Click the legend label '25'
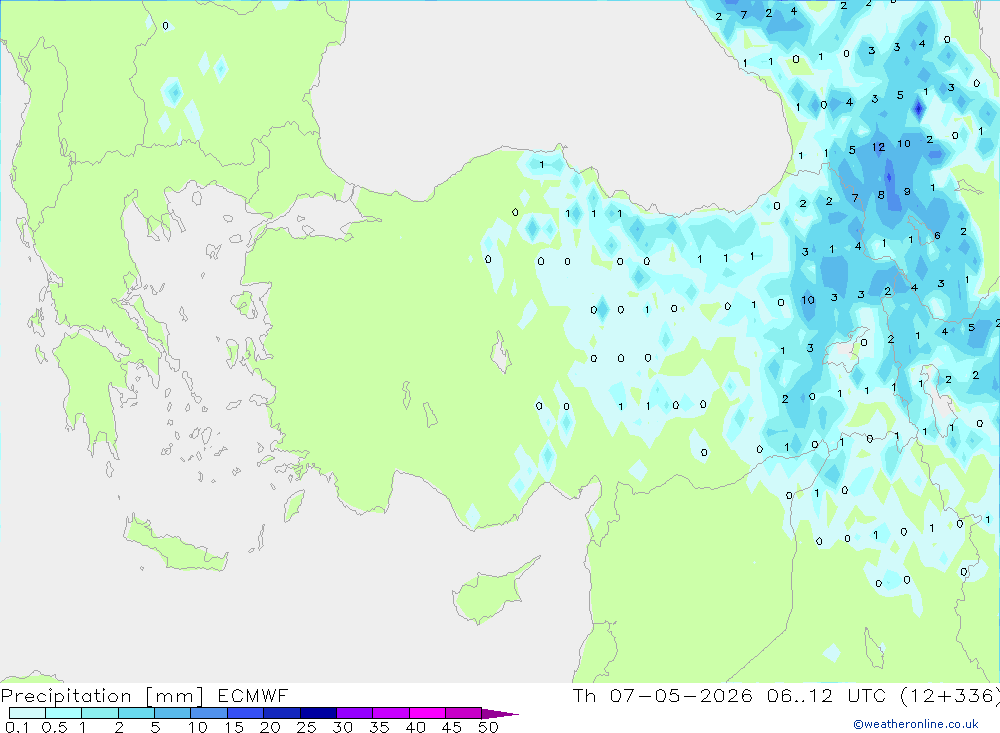 [306, 727]
